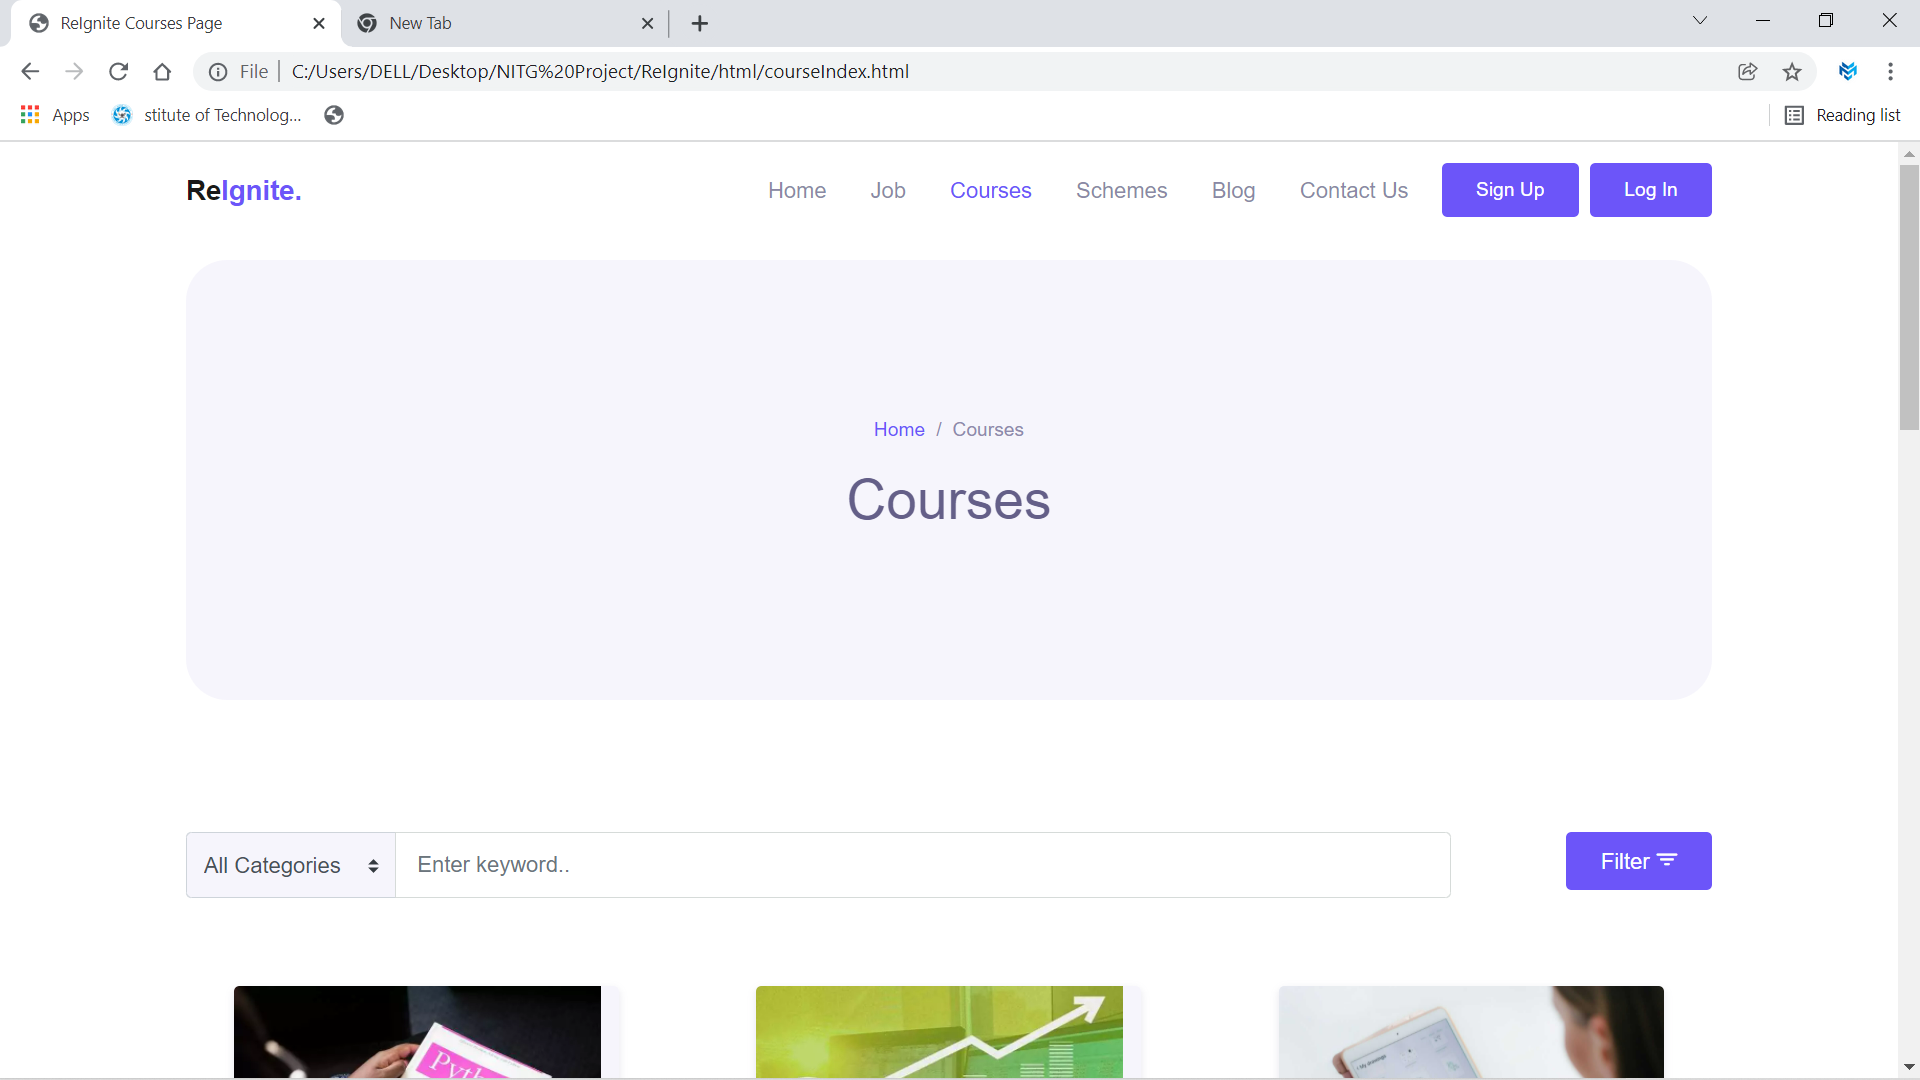This screenshot has width=1920, height=1080.
Task: Click the Home breadcrumb link
Action: [898, 430]
